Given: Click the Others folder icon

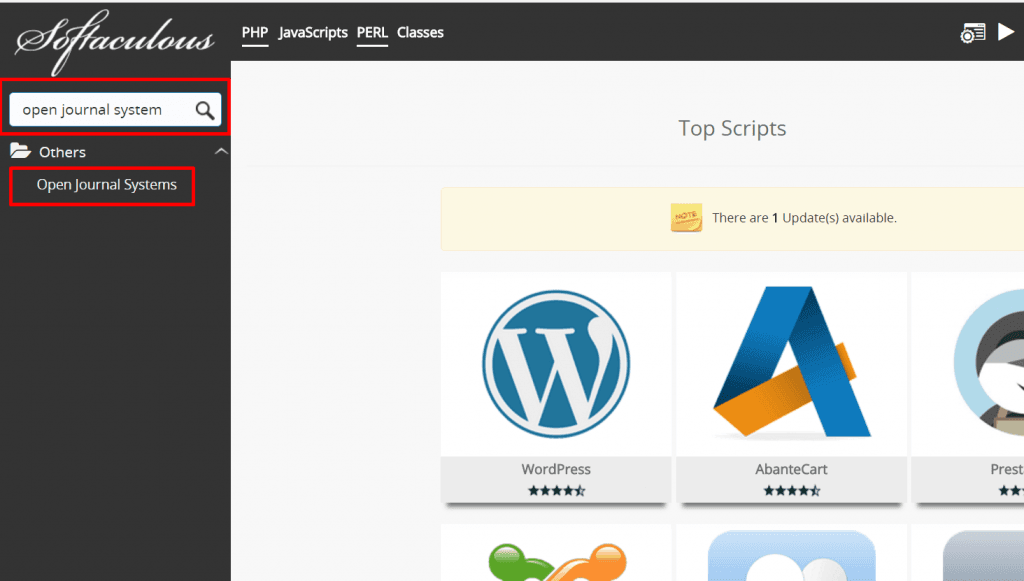Looking at the screenshot, I should [x=20, y=151].
